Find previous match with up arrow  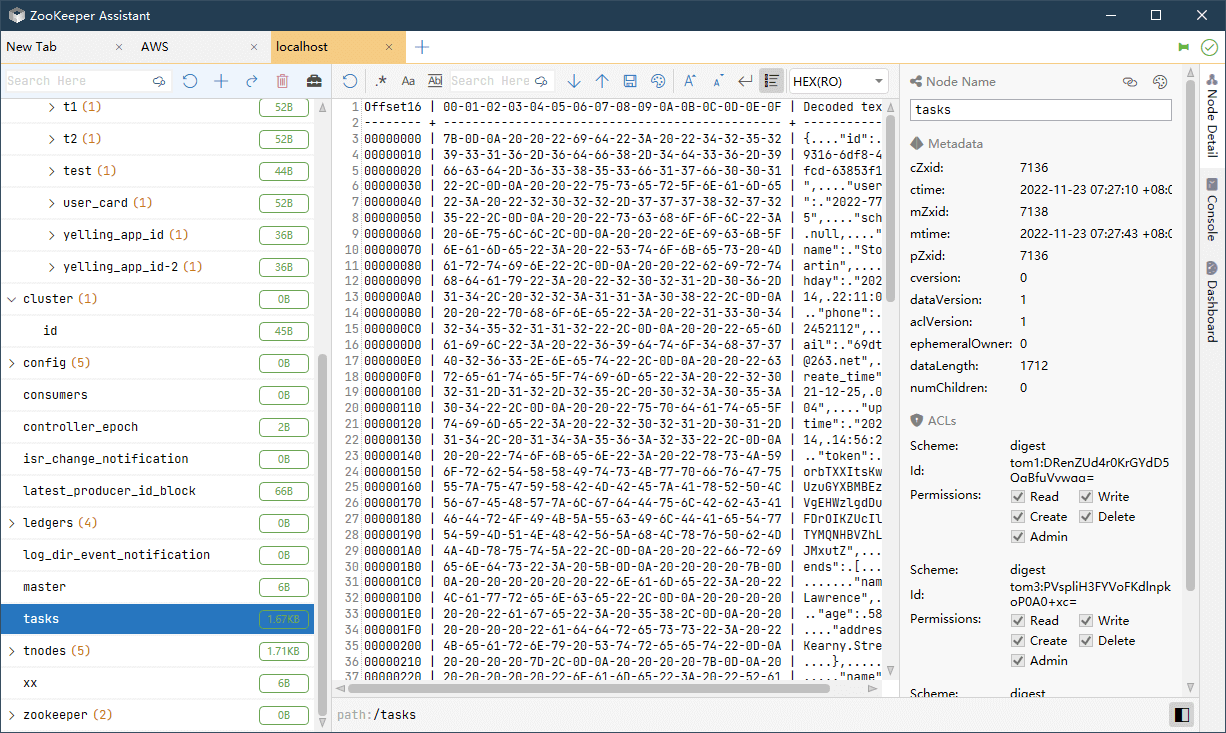(x=602, y=81)
